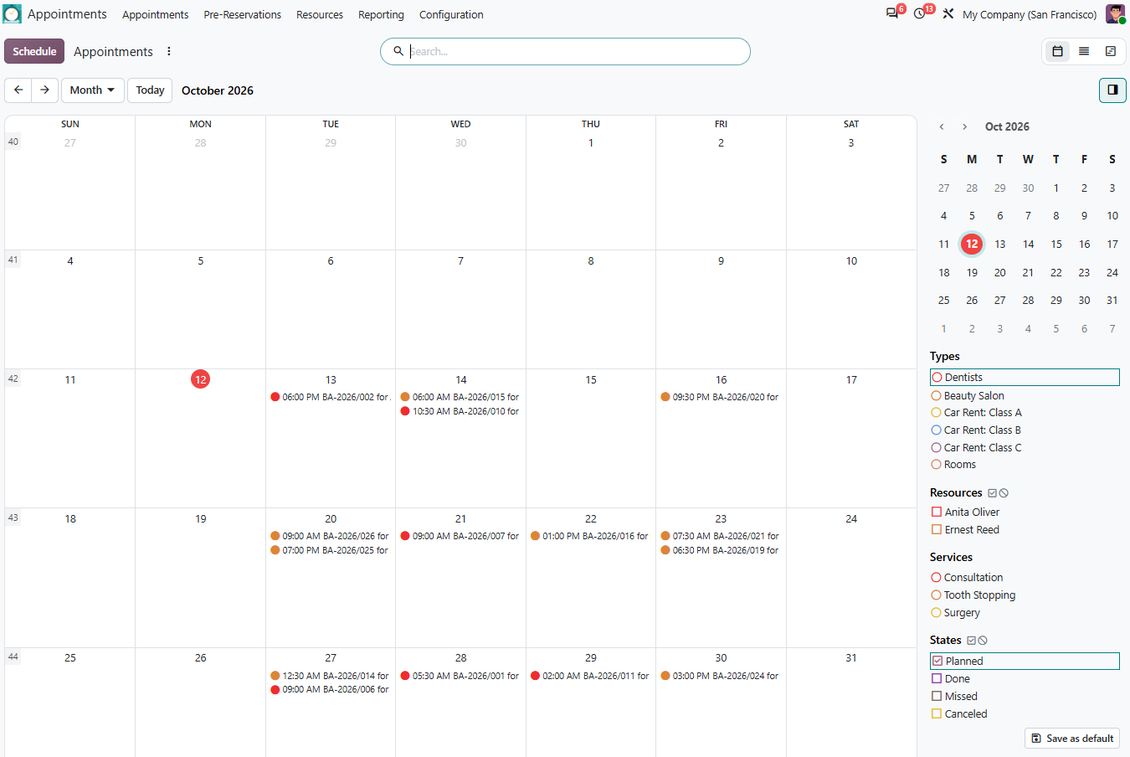Click Save as default button
The width and height of the screenshot is (1130, 757).
[x=1072, y=738]
